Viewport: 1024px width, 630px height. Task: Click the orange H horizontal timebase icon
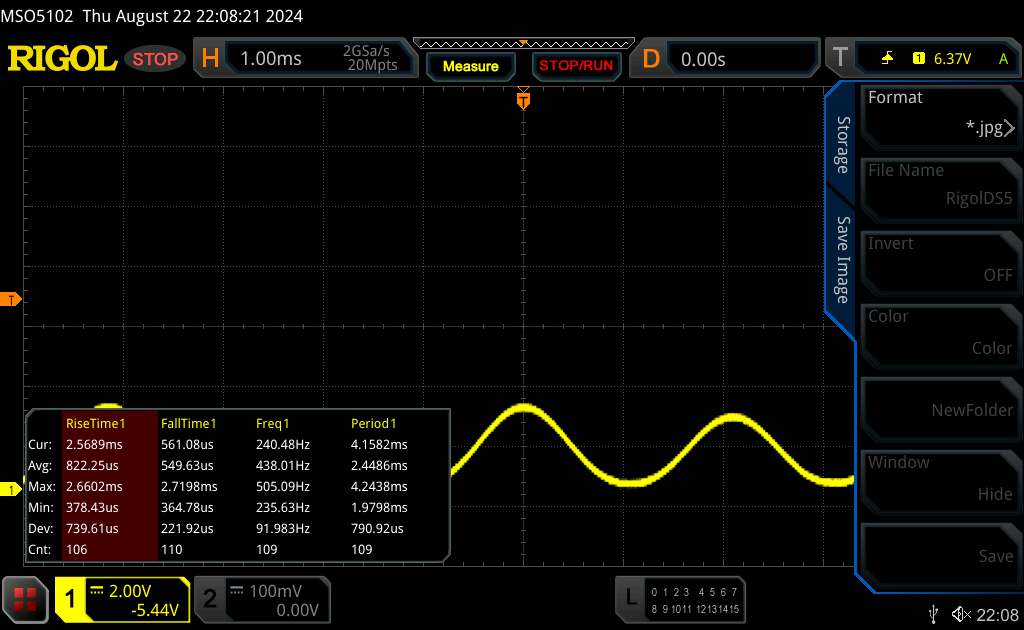pos(210,59)
